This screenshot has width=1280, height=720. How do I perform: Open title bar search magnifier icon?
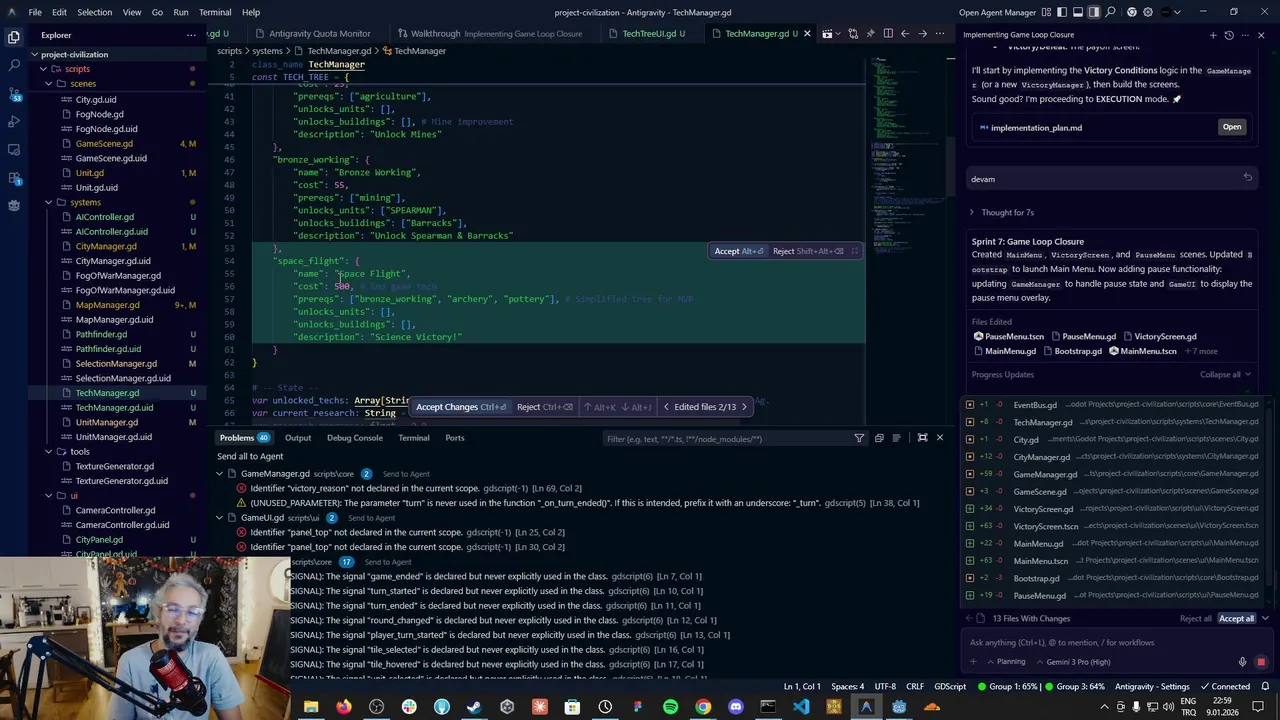tap(1111, 12)
